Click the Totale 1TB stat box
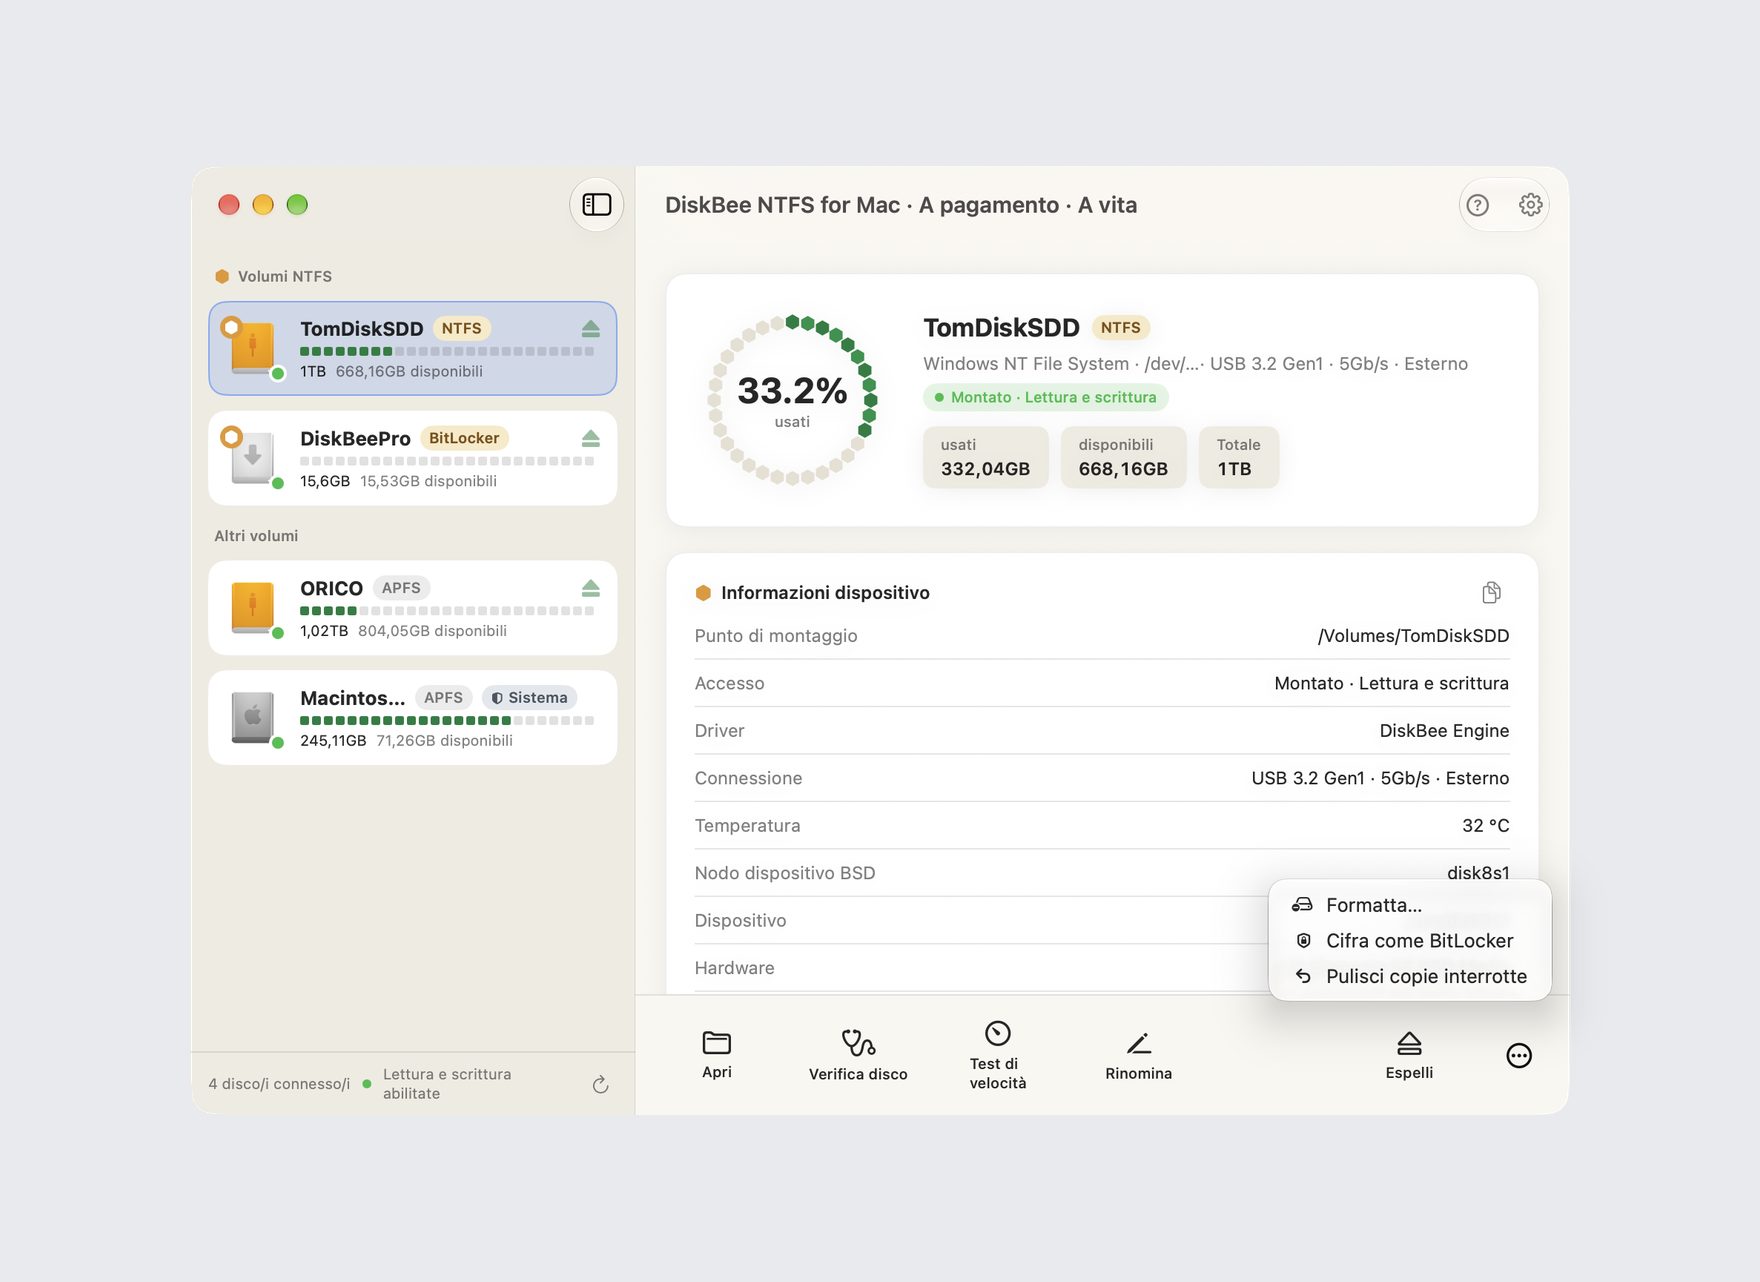This screenshot has width=1760, height=1282. [x=1238, y=457]
